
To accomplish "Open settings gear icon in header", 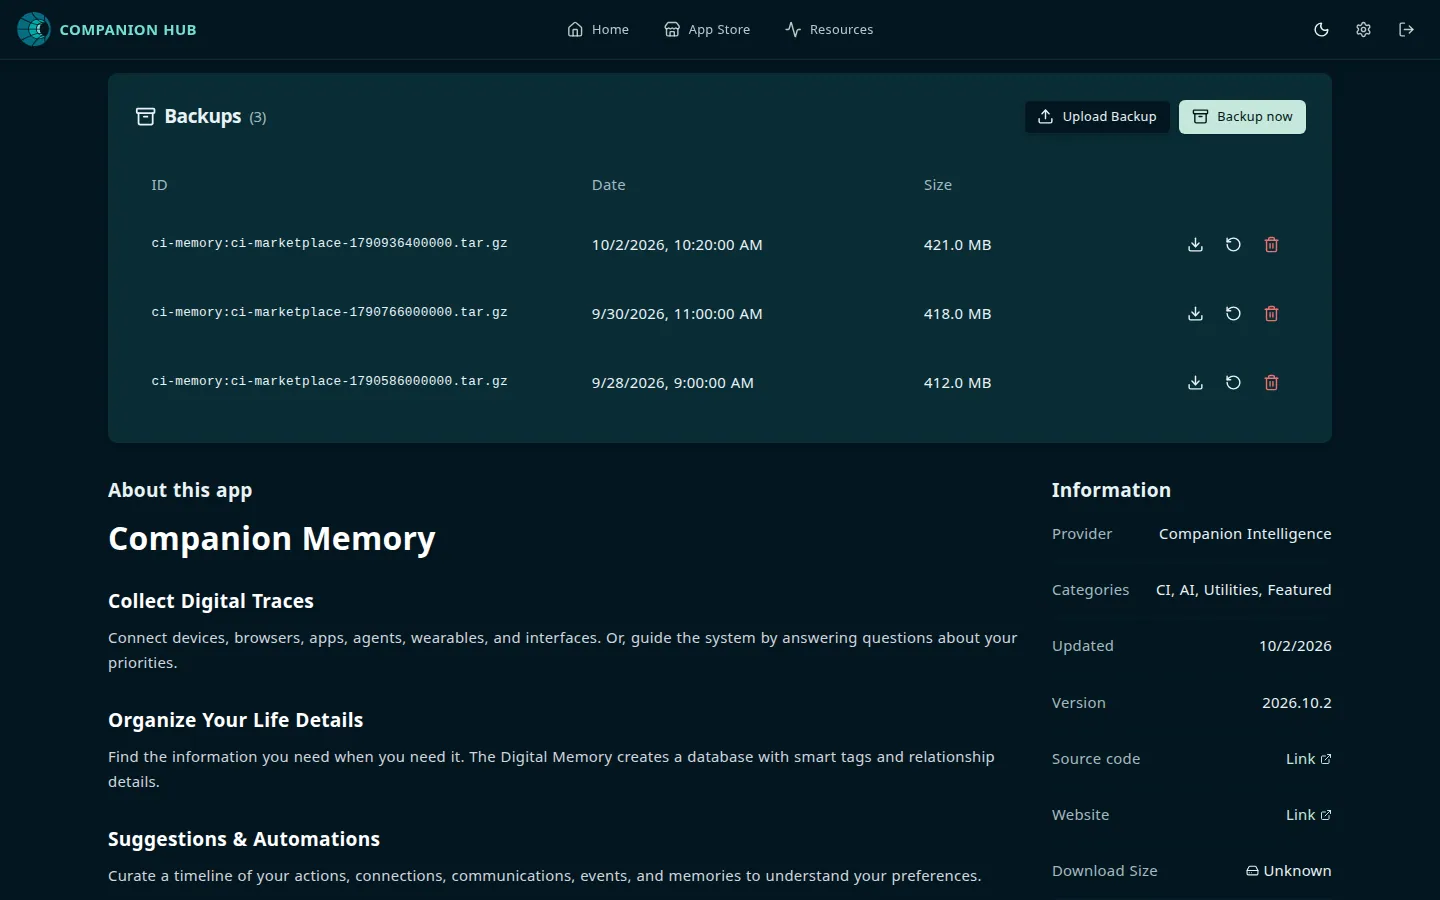I will click(x=1363, y=30).
